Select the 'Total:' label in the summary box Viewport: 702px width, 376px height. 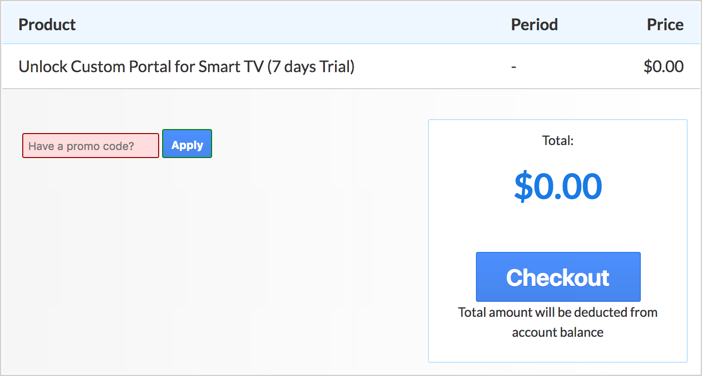(558, 141)
